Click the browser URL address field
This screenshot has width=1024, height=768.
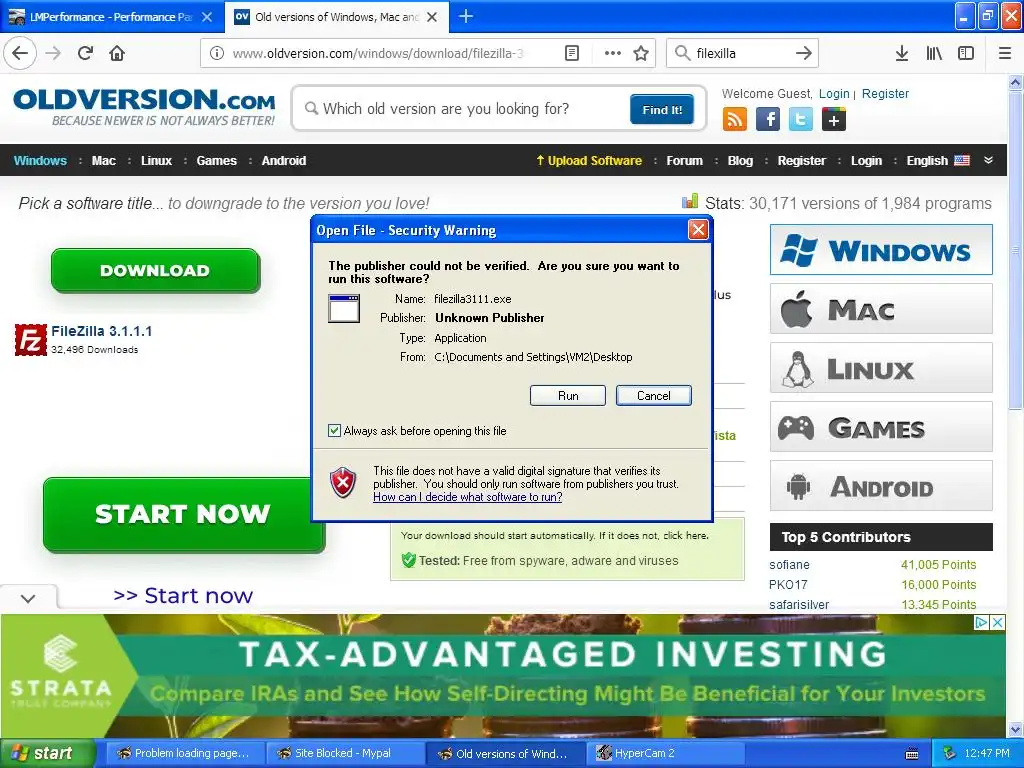[x=379, y=53]
